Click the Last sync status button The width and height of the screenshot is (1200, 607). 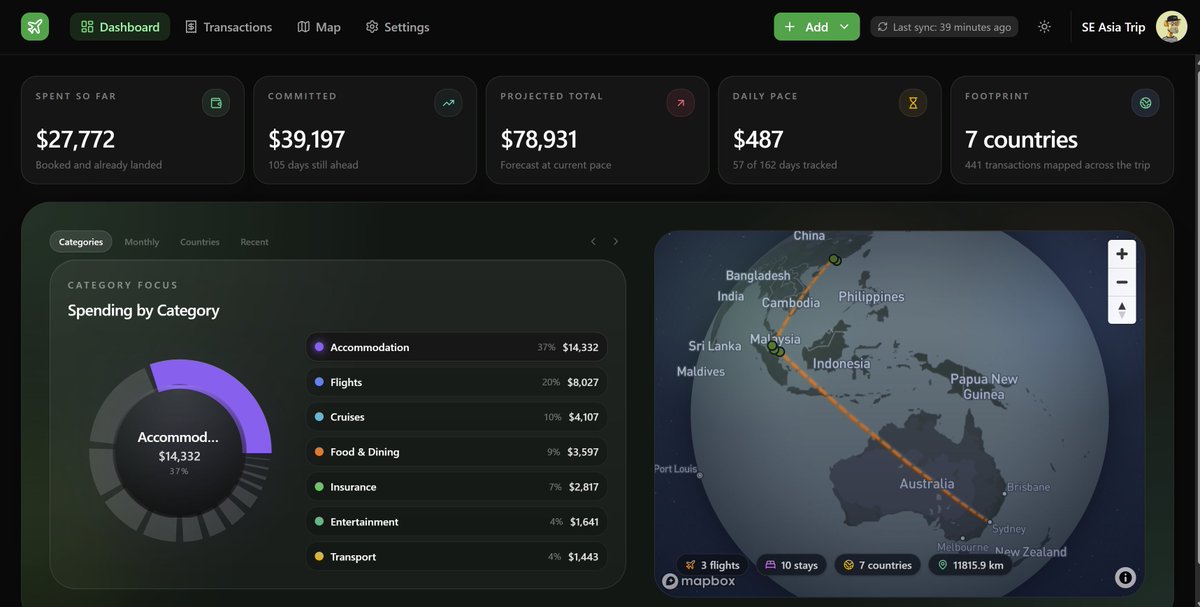click(944, 27)
